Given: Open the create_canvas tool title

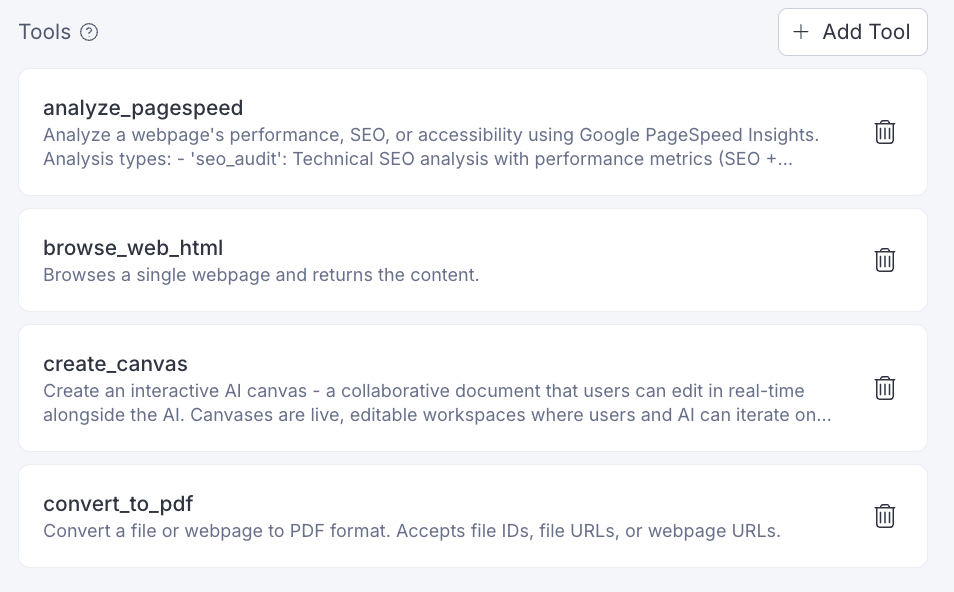Looking at the screenshot, I should pyautogui.click(x=115, y=363).
